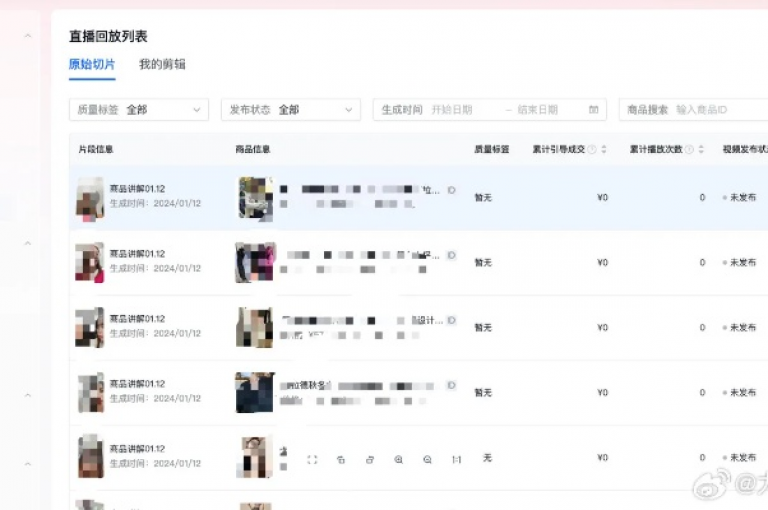Click the 商品信息 column header
Image resolution: width=768 pixels, height=510 pixels.
[253, 149]
